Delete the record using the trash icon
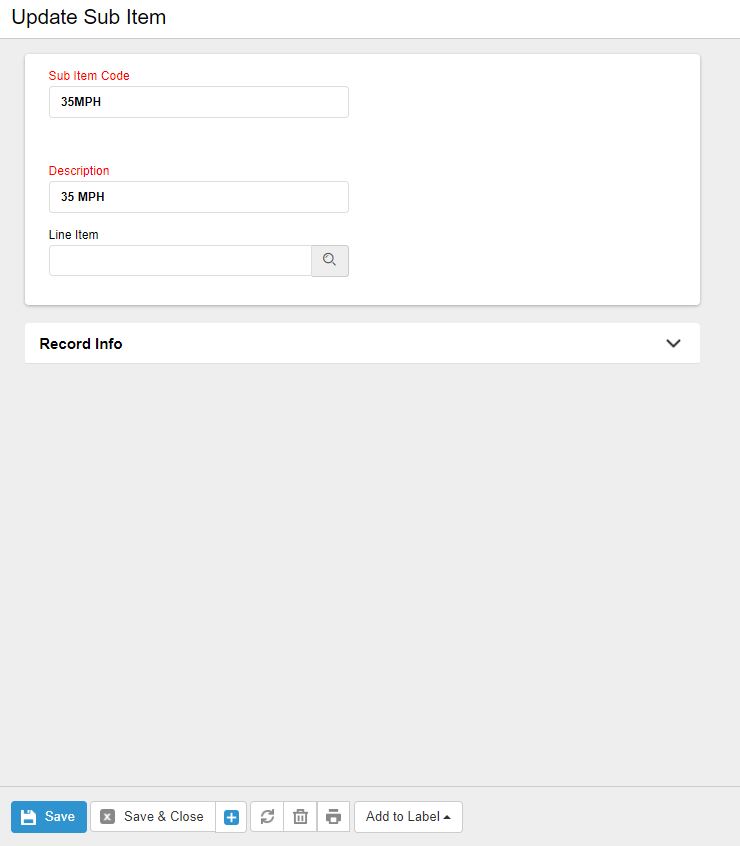The height and width of the screenshot is (846, 740). (x=300, y=817)
